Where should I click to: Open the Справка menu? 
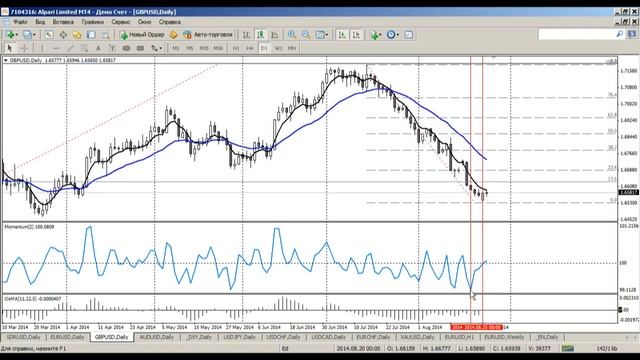coord(170,22)
